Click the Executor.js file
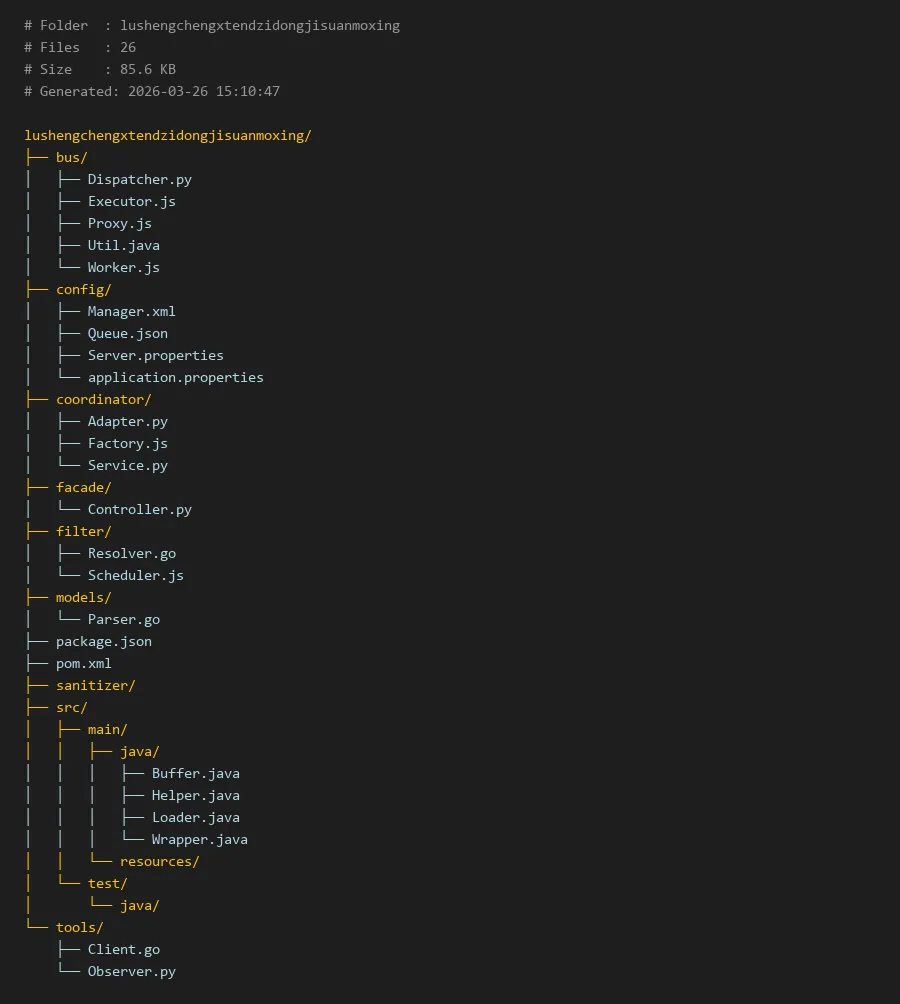Image resolution: width=900 pixels, height=1004 pixels. [131, 201]
